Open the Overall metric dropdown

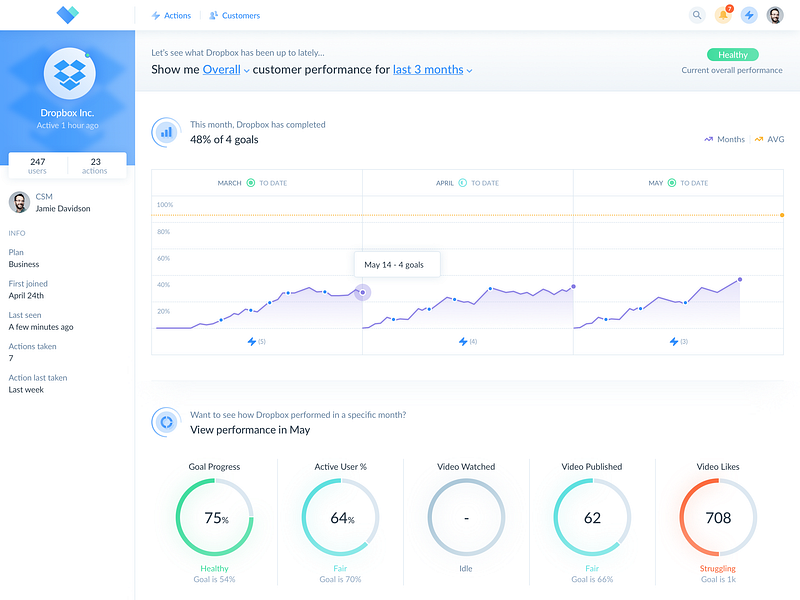click(221, 69)
